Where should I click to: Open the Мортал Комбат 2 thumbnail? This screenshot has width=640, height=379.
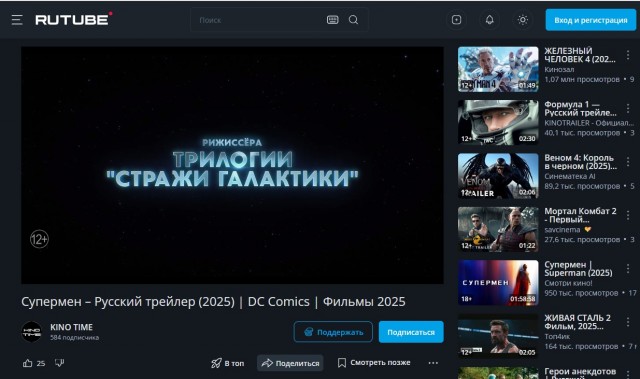(498, 229)
